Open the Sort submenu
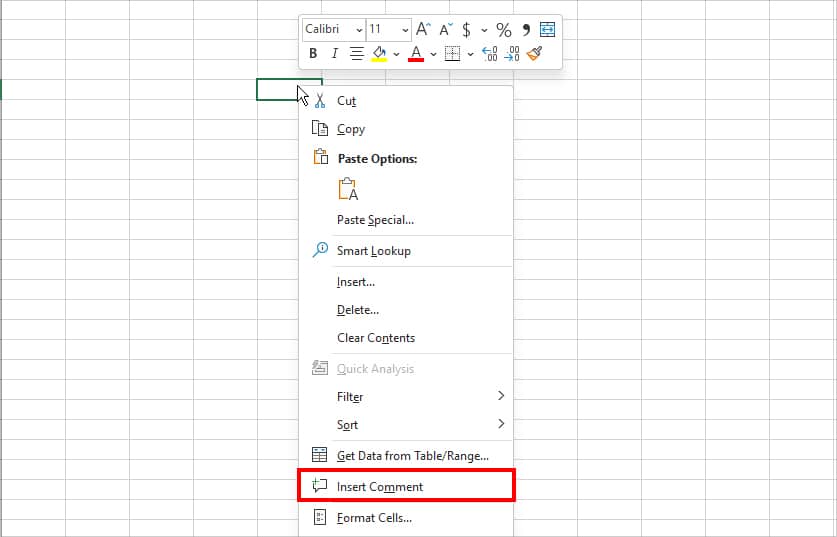Image resolution: width=837 pixels, height=537 pixels. point(406,425)
